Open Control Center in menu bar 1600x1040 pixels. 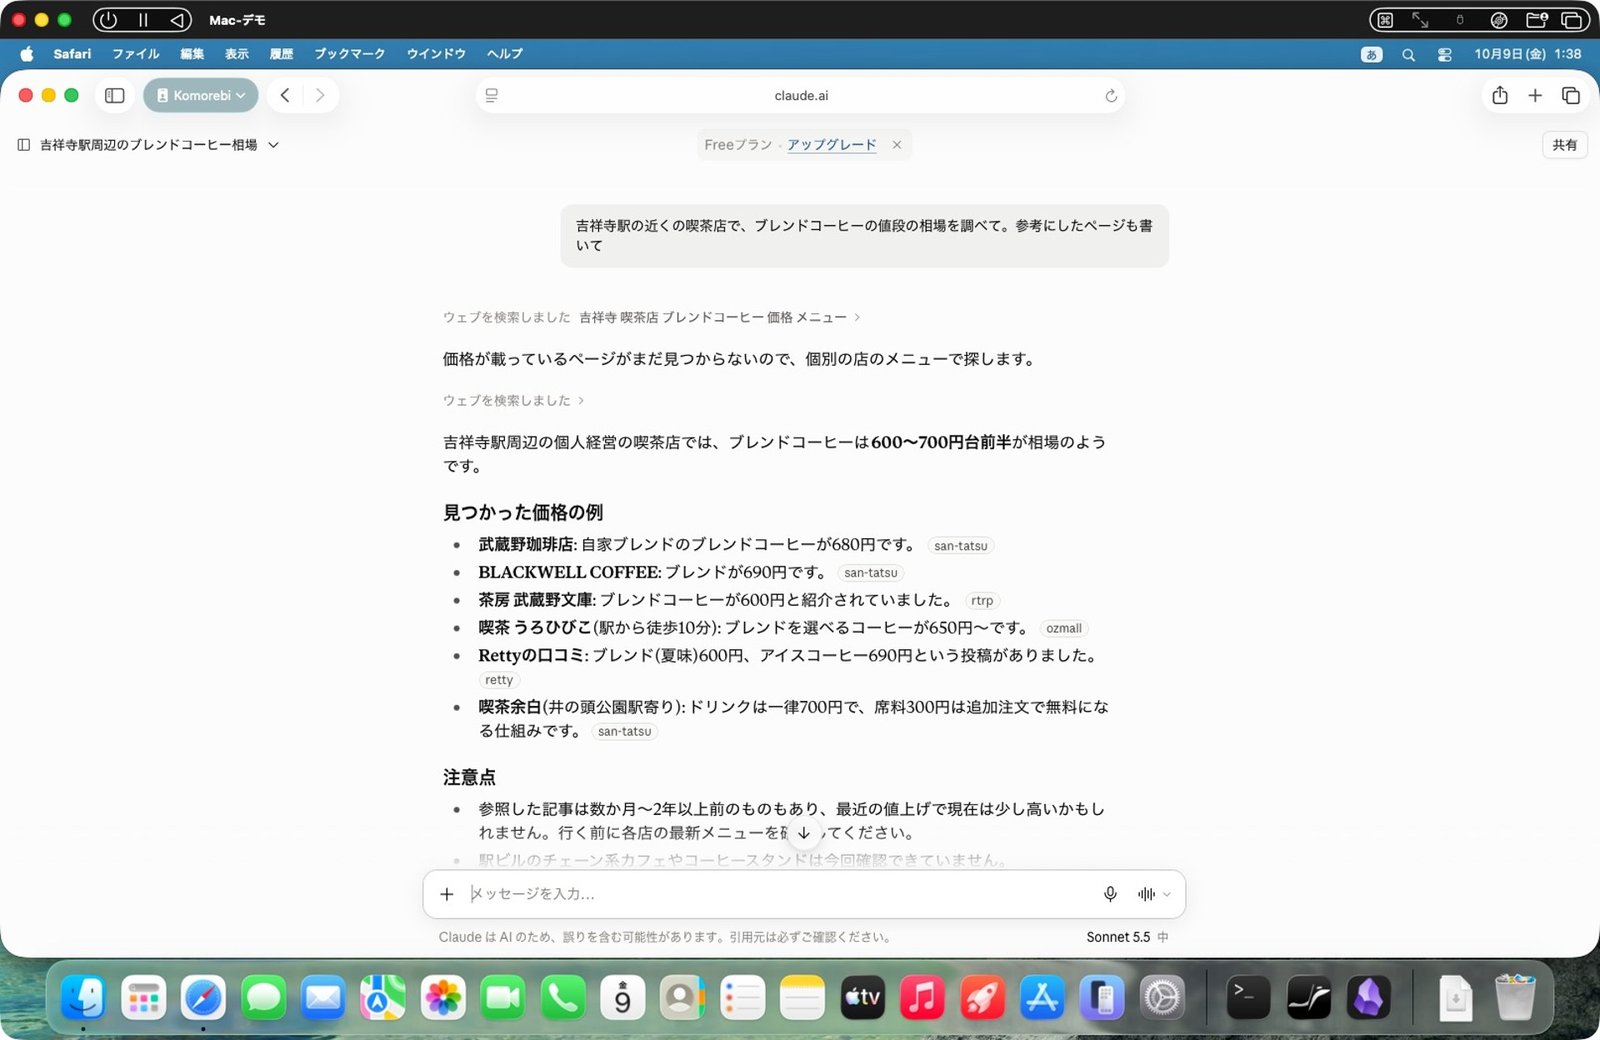[1445, 55]
